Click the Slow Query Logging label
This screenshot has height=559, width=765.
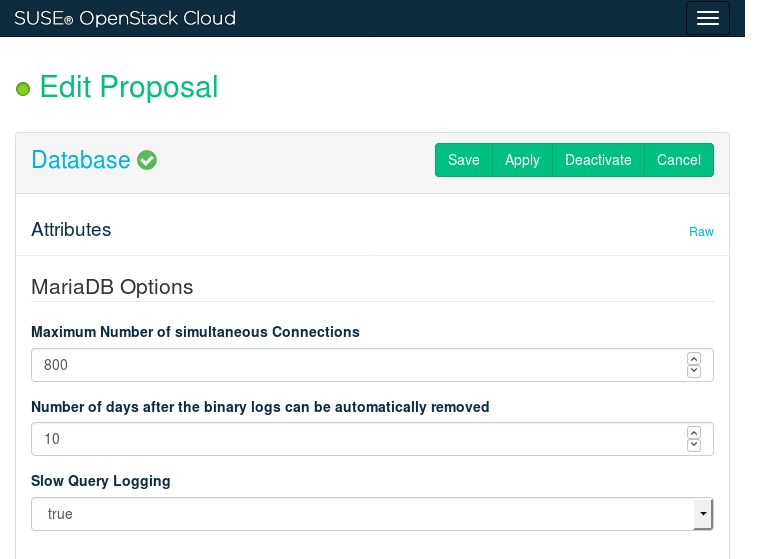point(101,481)
